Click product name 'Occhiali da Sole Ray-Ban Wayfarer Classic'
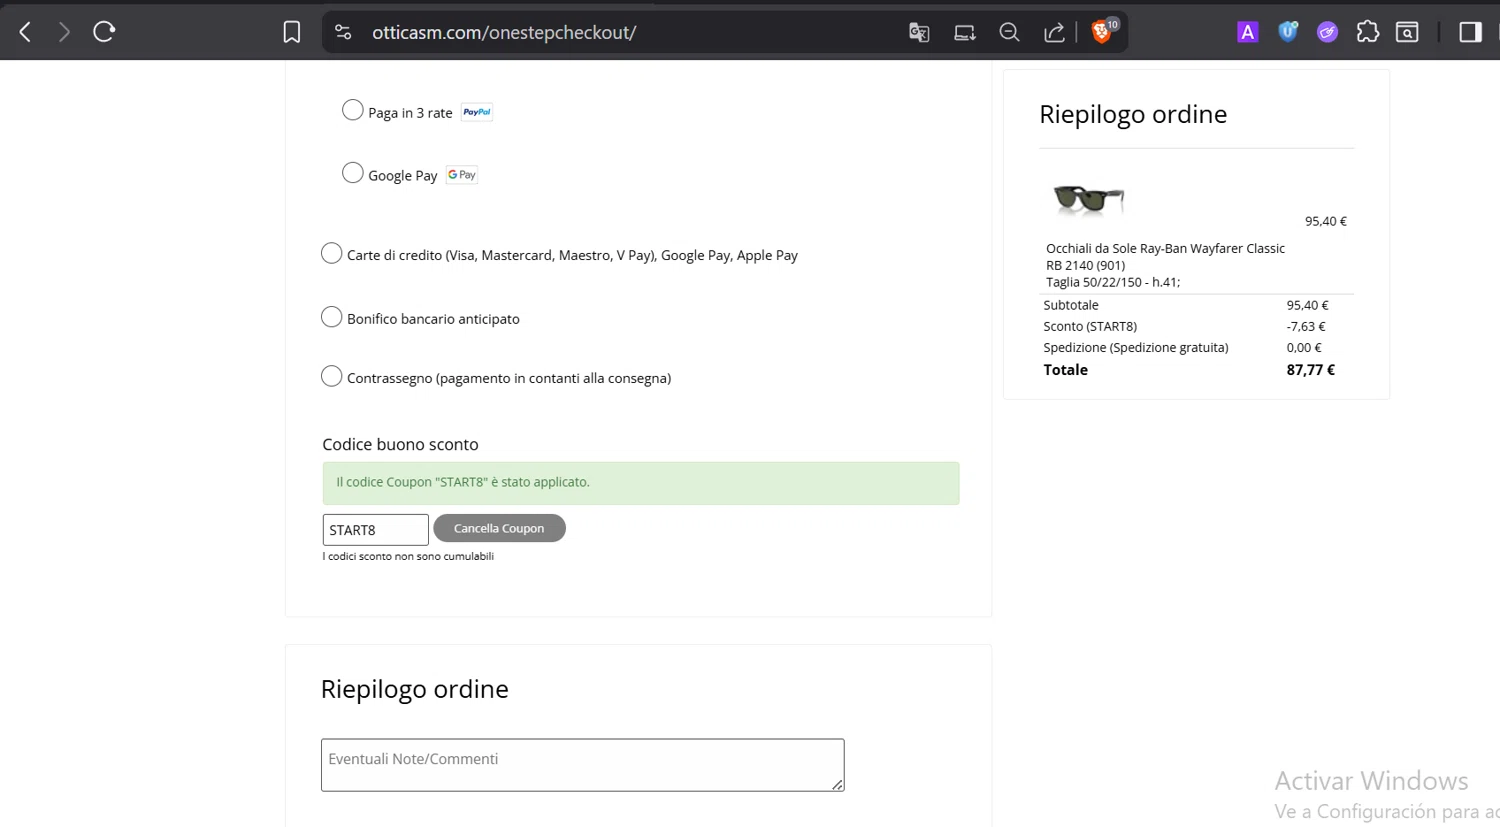1500x827 pixels. pyautogui.click(x=1165, y=248)
